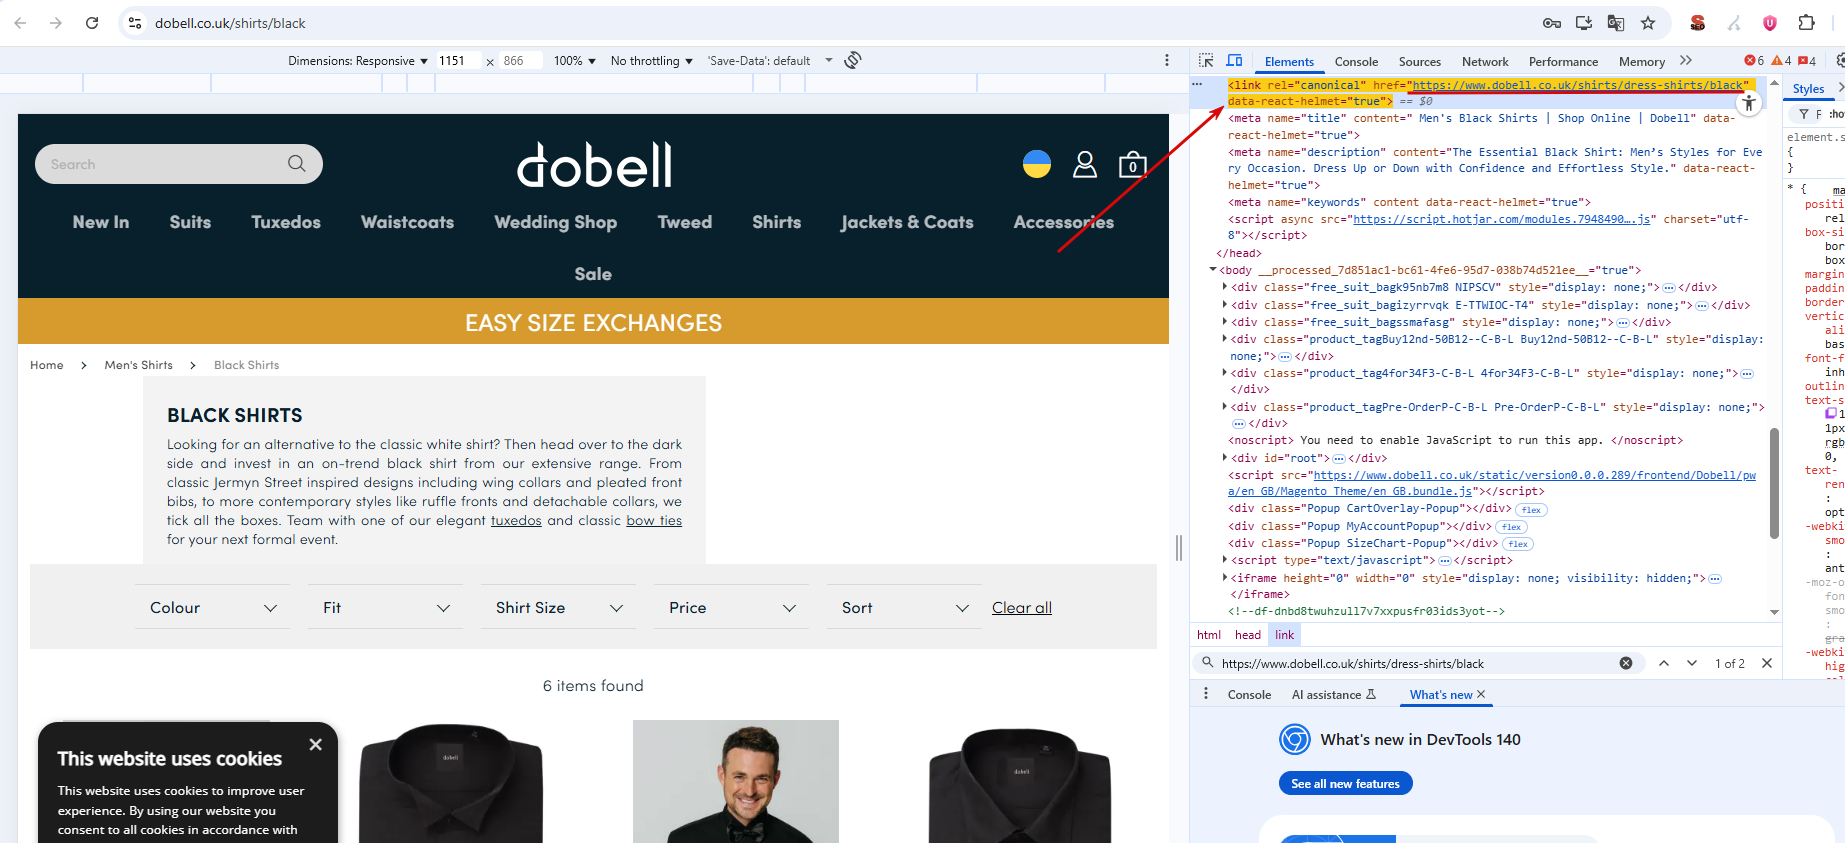Screen dimensions: 1845x843
Task: Switch to the Sources tab
Action: [1420, 62]
